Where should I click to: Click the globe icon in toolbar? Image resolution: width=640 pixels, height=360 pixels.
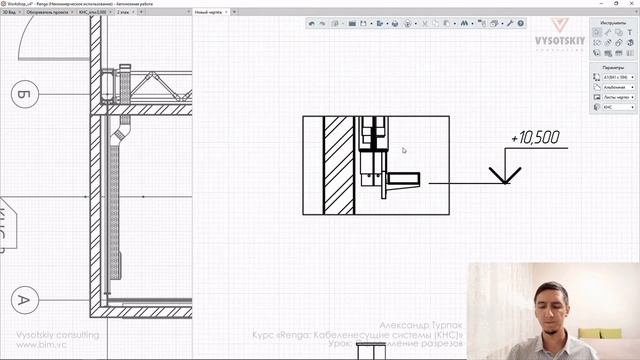point(407,24)
